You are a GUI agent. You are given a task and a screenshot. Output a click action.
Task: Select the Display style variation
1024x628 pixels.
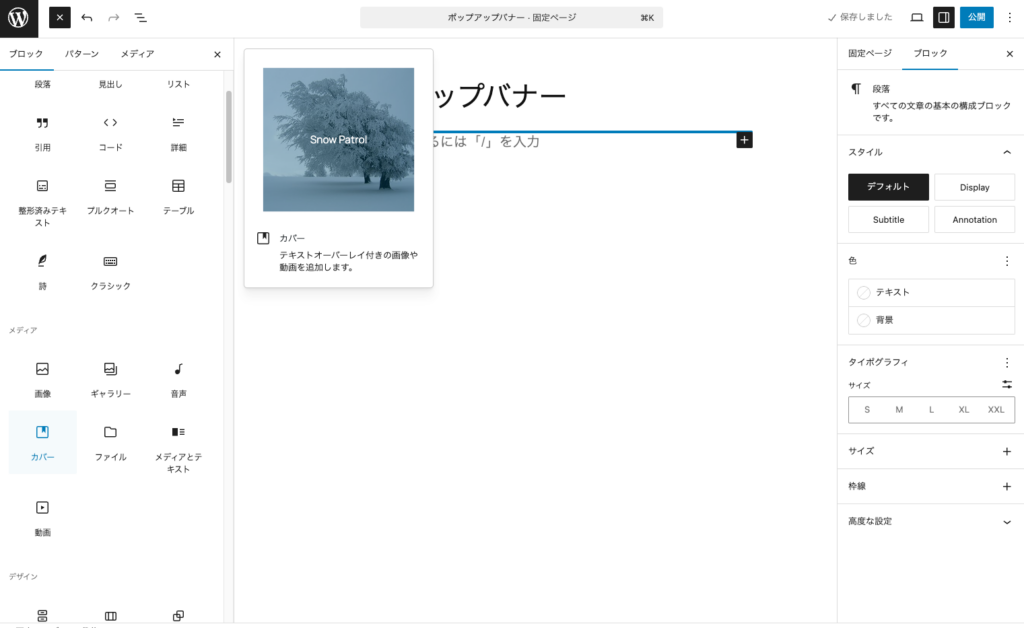974,187
